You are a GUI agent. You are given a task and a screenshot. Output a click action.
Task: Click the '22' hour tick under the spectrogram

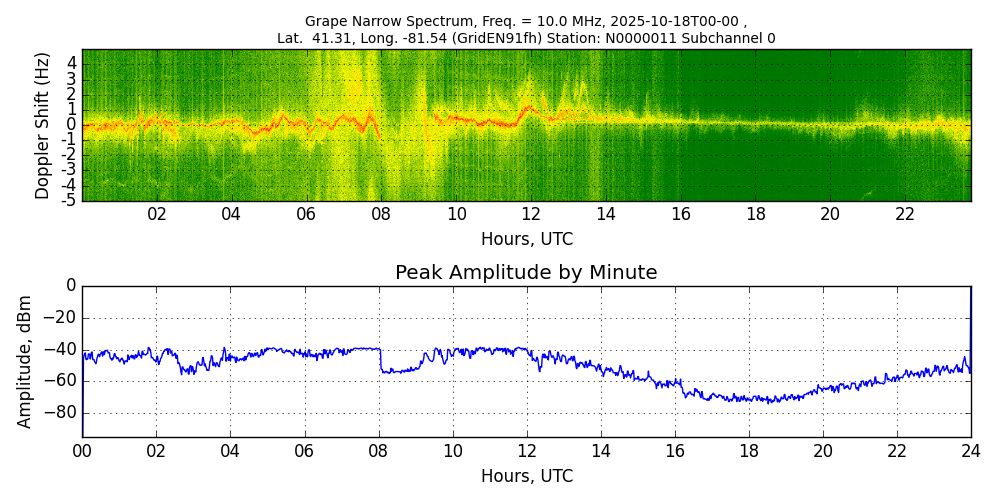[904, 215]
